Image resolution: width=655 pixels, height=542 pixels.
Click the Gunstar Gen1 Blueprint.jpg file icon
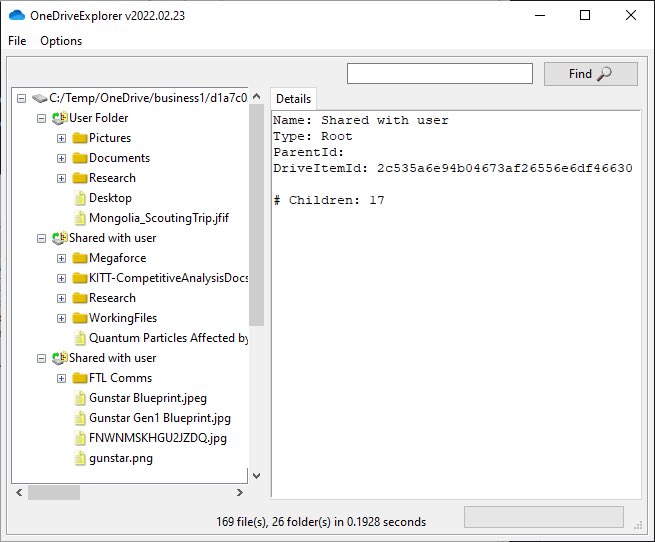tap(80, 418)
